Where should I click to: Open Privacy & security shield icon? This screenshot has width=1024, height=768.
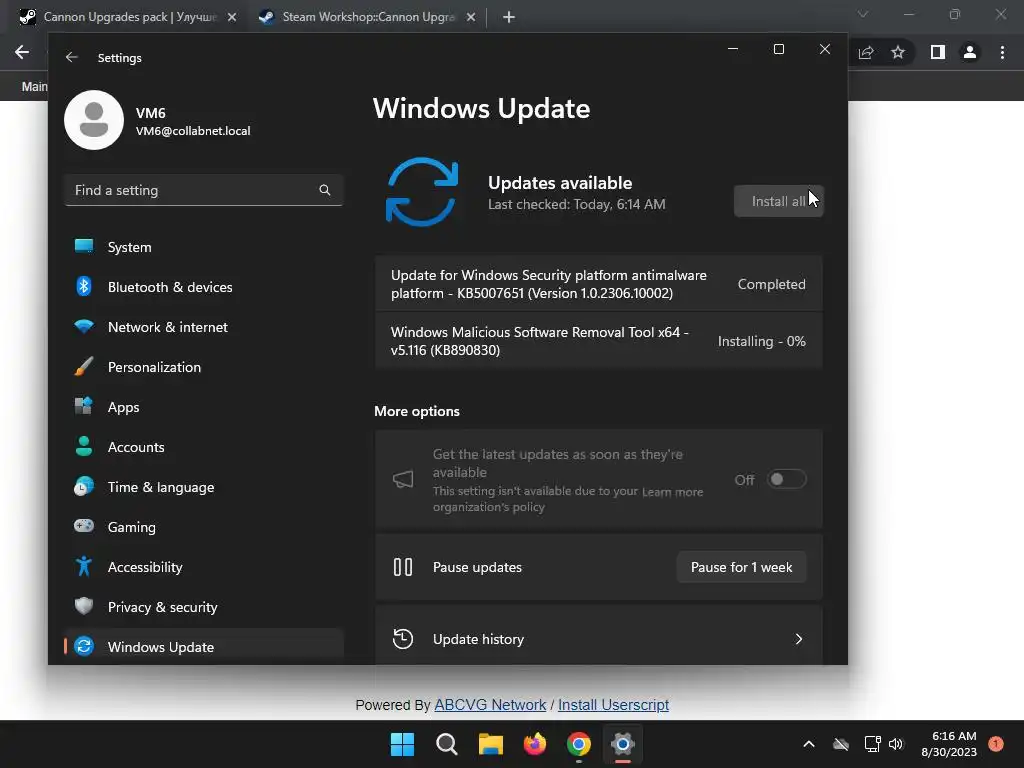[x=84, y=606]
